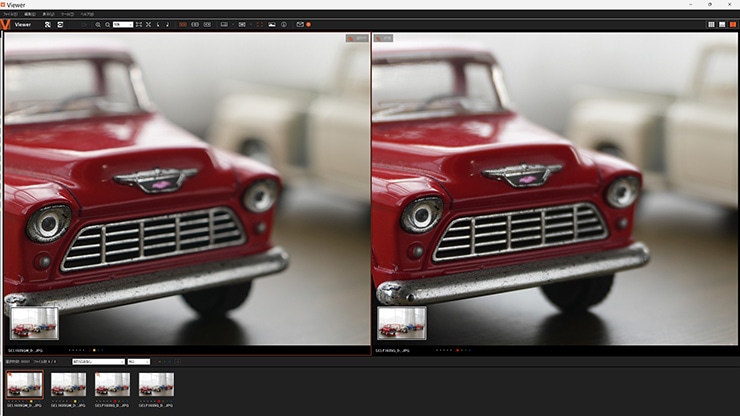Open the View menu (third menu item)

point(48,14)
